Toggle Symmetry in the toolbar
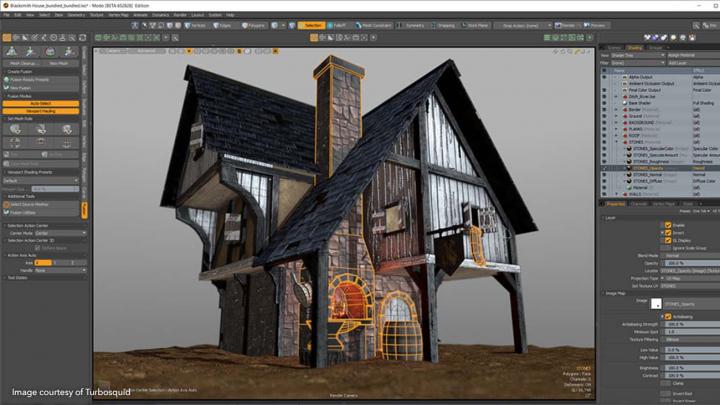Image resolution: width=720 pixels, height=405 pixels. [411, 25]
